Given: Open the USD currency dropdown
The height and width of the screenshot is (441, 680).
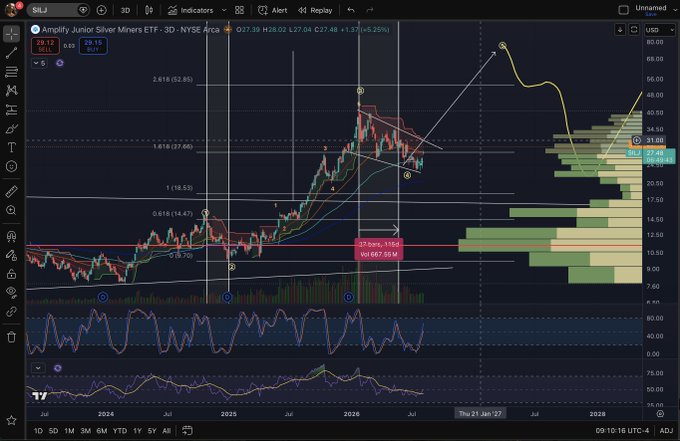Looking at the screenshot, I should coord(659,30).
